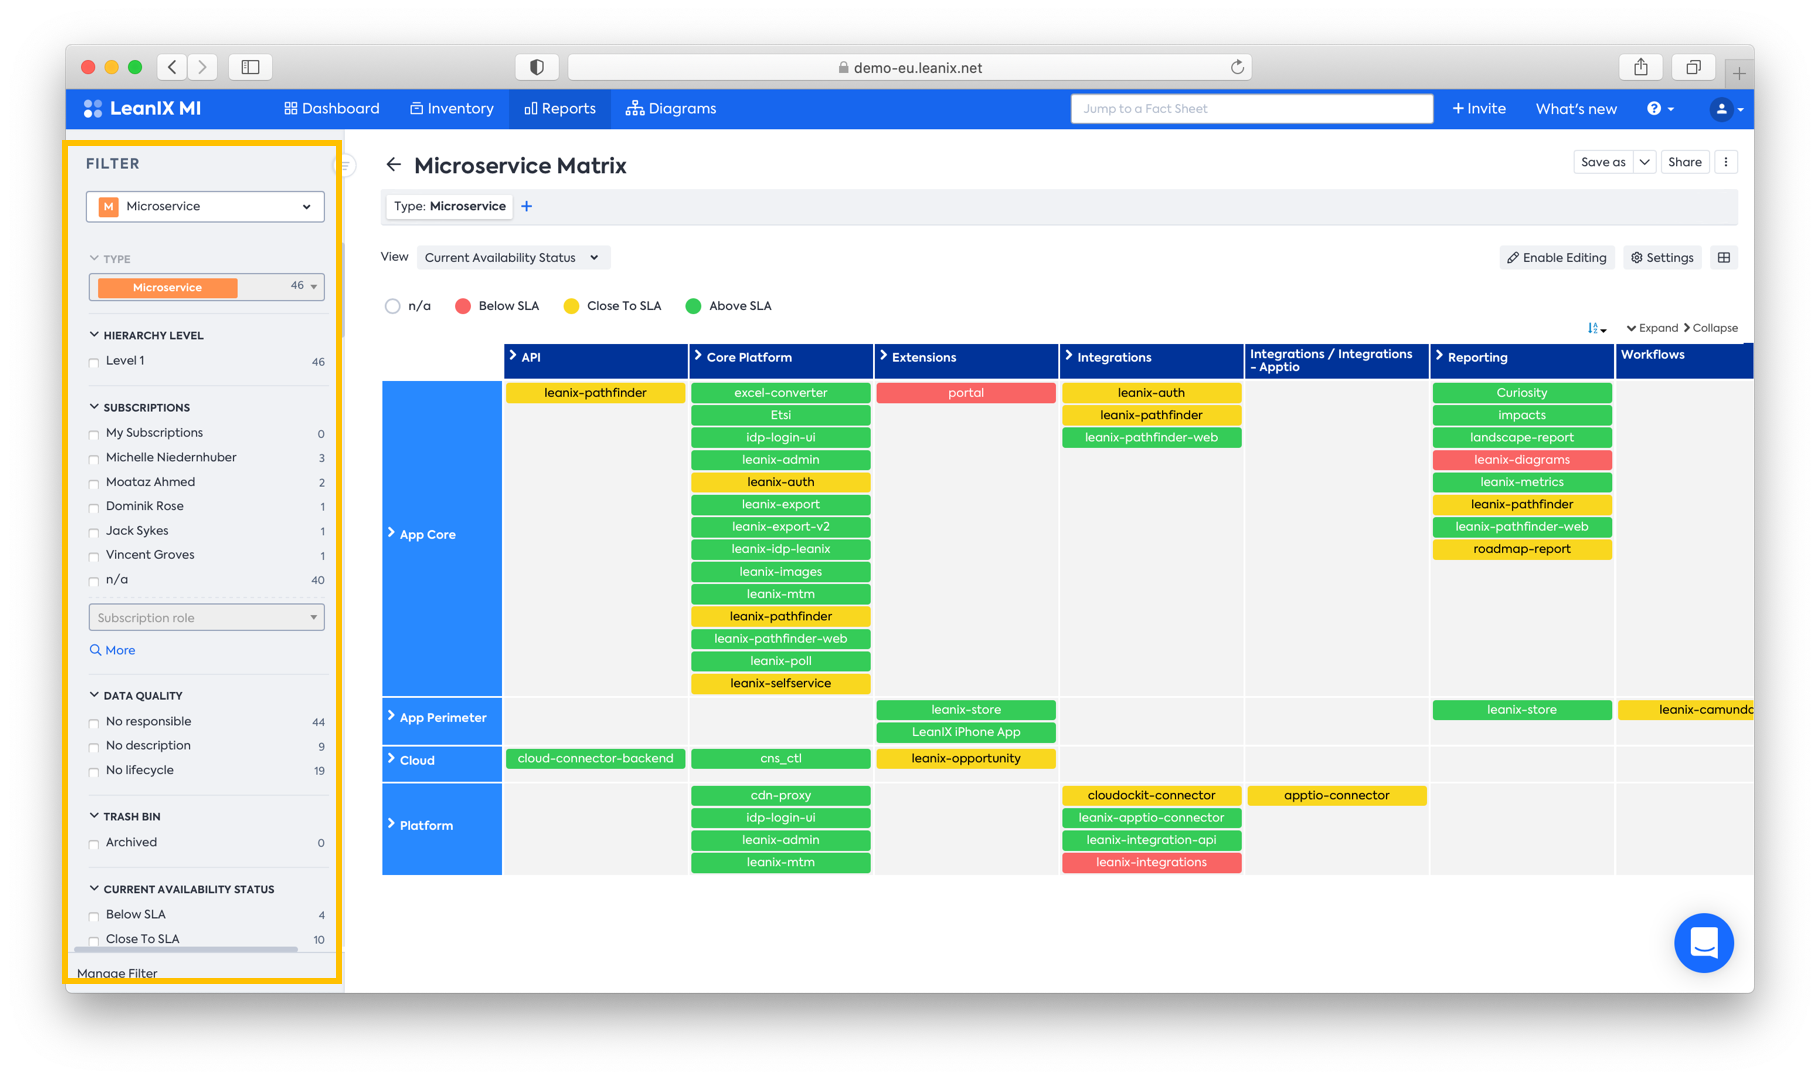
Task: Click the red Below SLA legend swatch
Action: 463,306
